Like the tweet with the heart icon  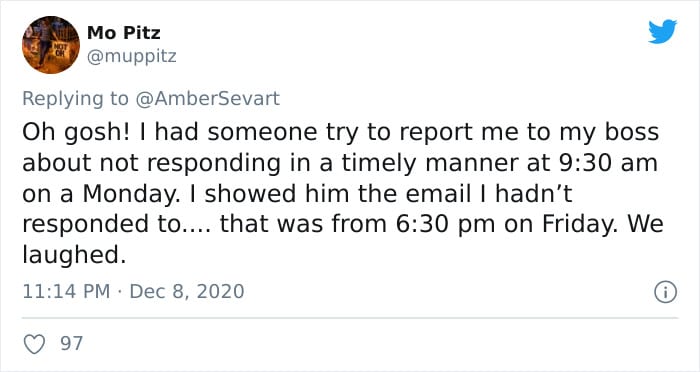coord(34,344)
